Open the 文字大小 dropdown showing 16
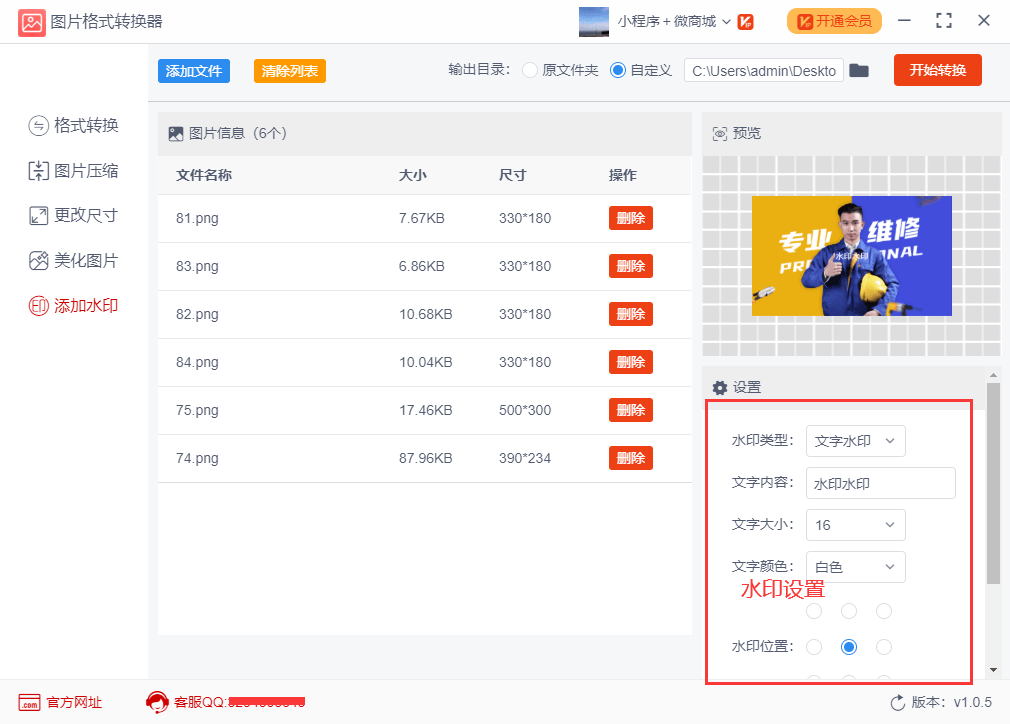The height and width of the screenshot is (724, 1010). [855, 525]
